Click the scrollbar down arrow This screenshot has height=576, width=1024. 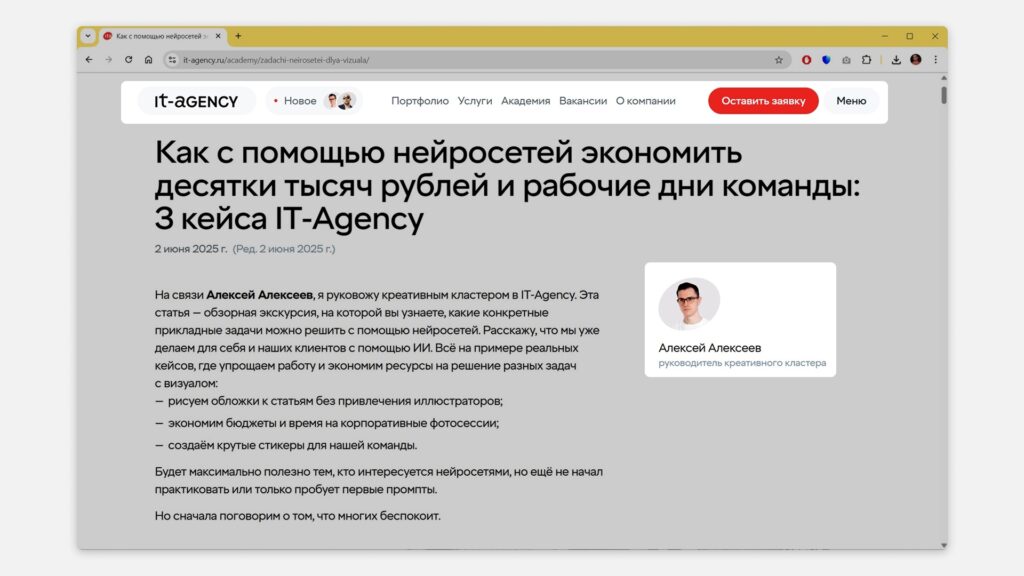(944, 545)
